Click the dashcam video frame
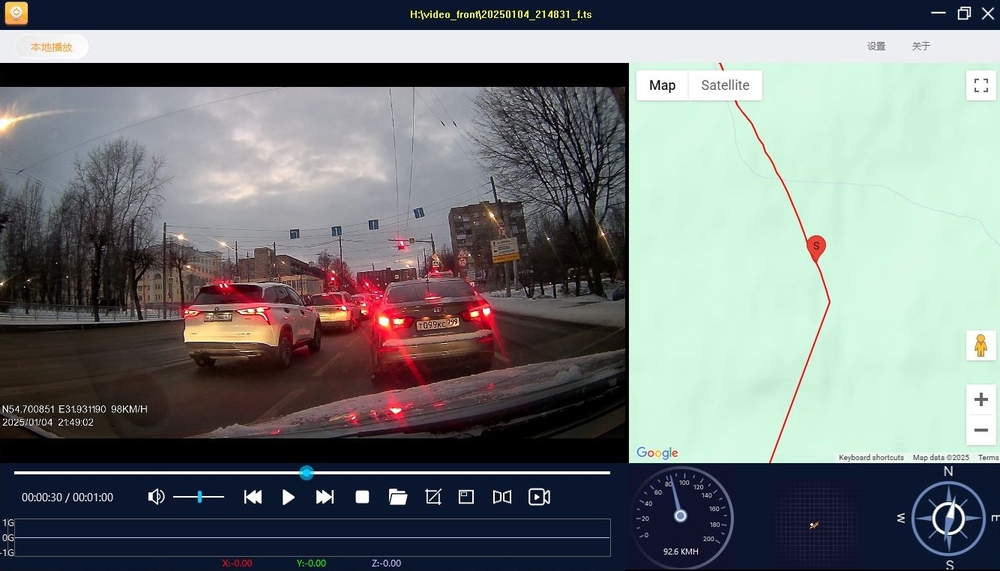Image resolution: width=1000 pixels, height=571 pixels. click(313, 262)
